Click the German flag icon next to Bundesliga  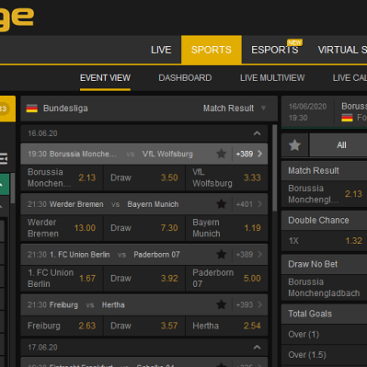click(32, 108)
